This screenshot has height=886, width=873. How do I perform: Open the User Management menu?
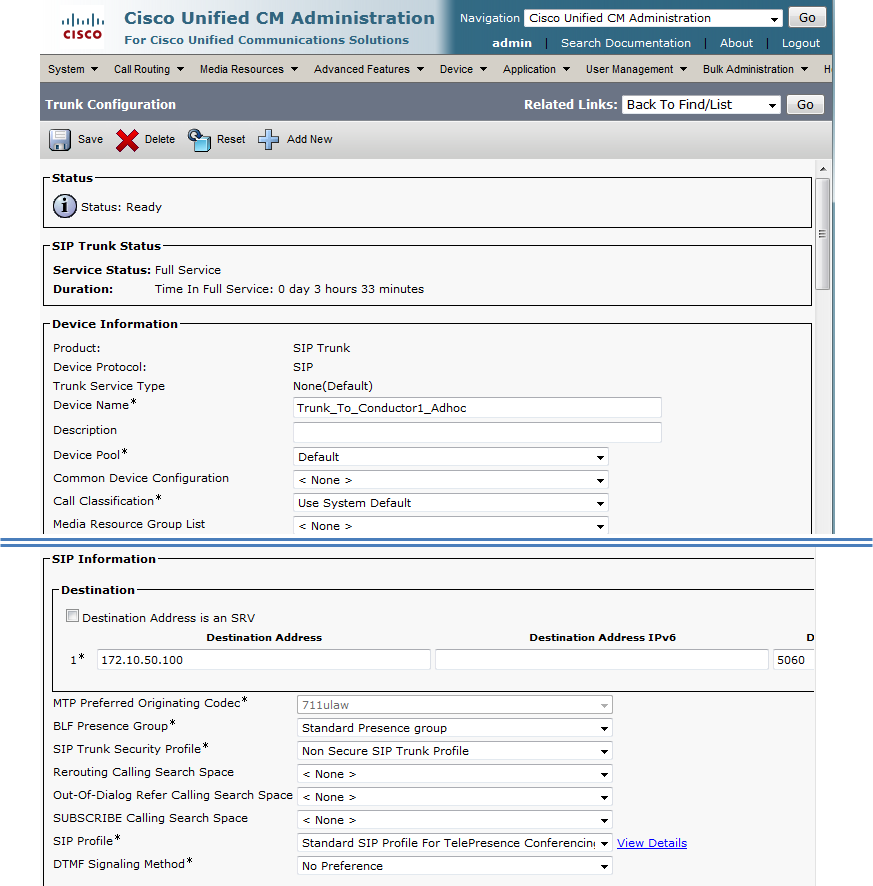pyautogui.click(x=636, y=69)
